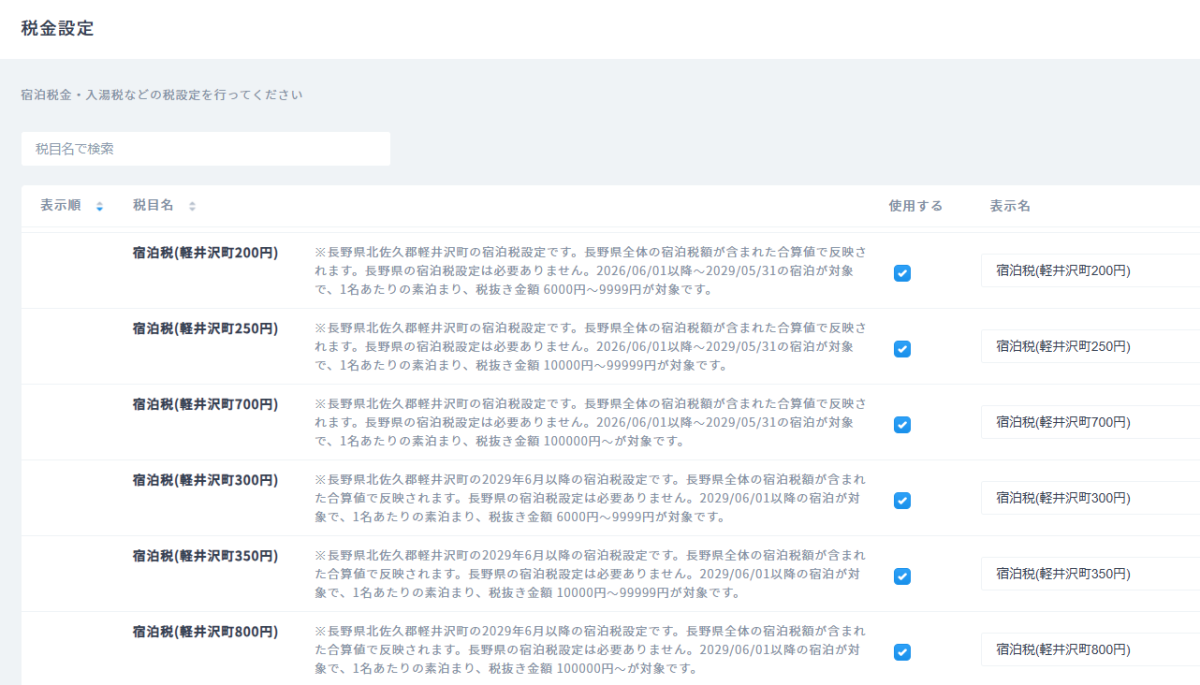Edit 表示名 field for 宿泊税(軽井沢町350円)
The image size is (1200, 685).
[1090, 574]
